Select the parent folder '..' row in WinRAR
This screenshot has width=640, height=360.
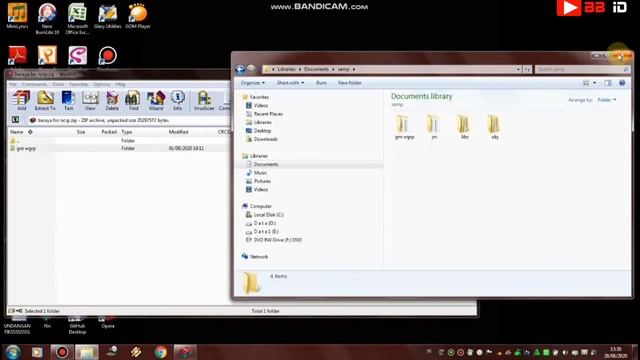click(119, 140)
